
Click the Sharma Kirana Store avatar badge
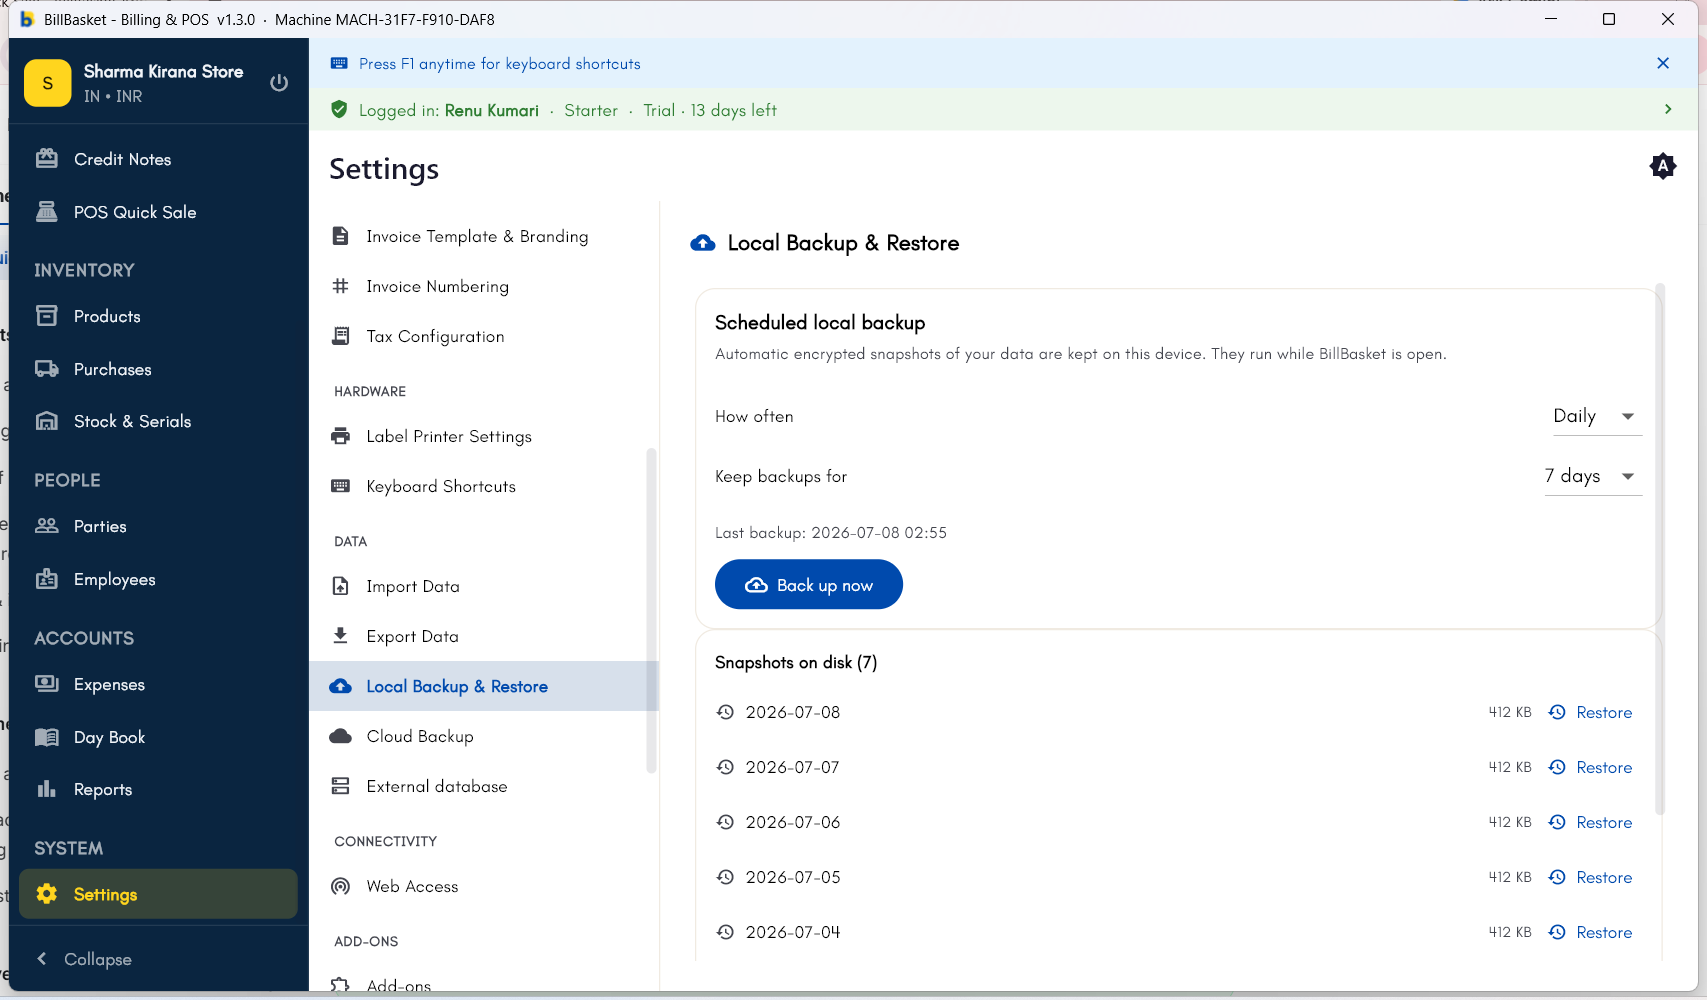click(47, 83)
